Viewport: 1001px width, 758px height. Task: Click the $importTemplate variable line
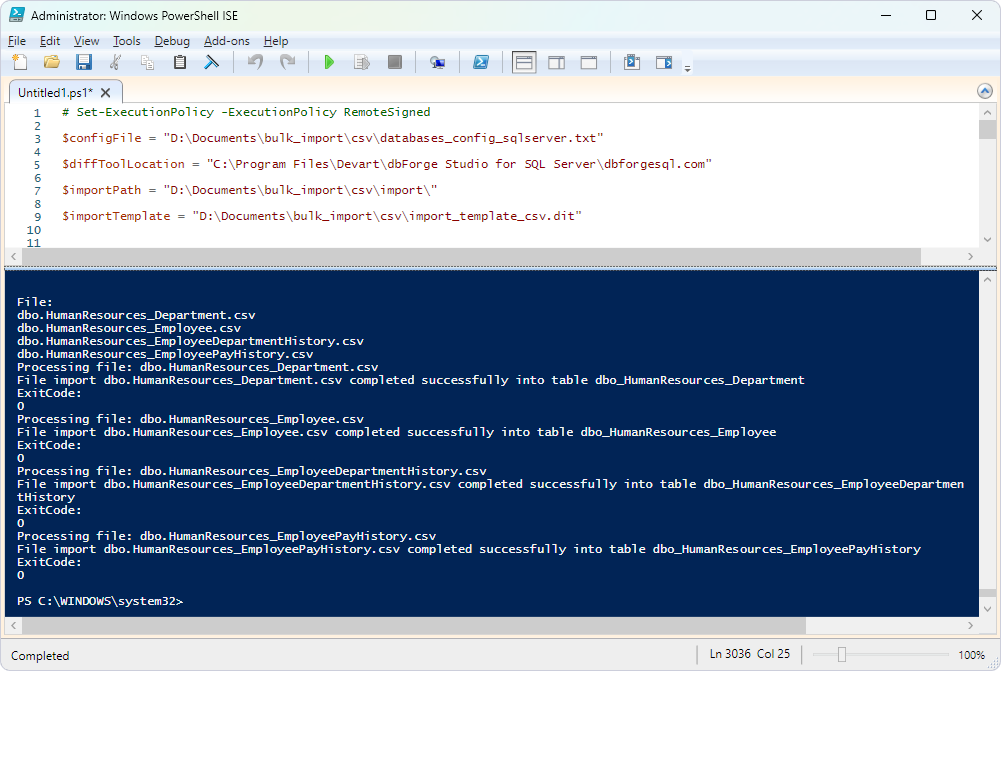[x=321, y=216]
